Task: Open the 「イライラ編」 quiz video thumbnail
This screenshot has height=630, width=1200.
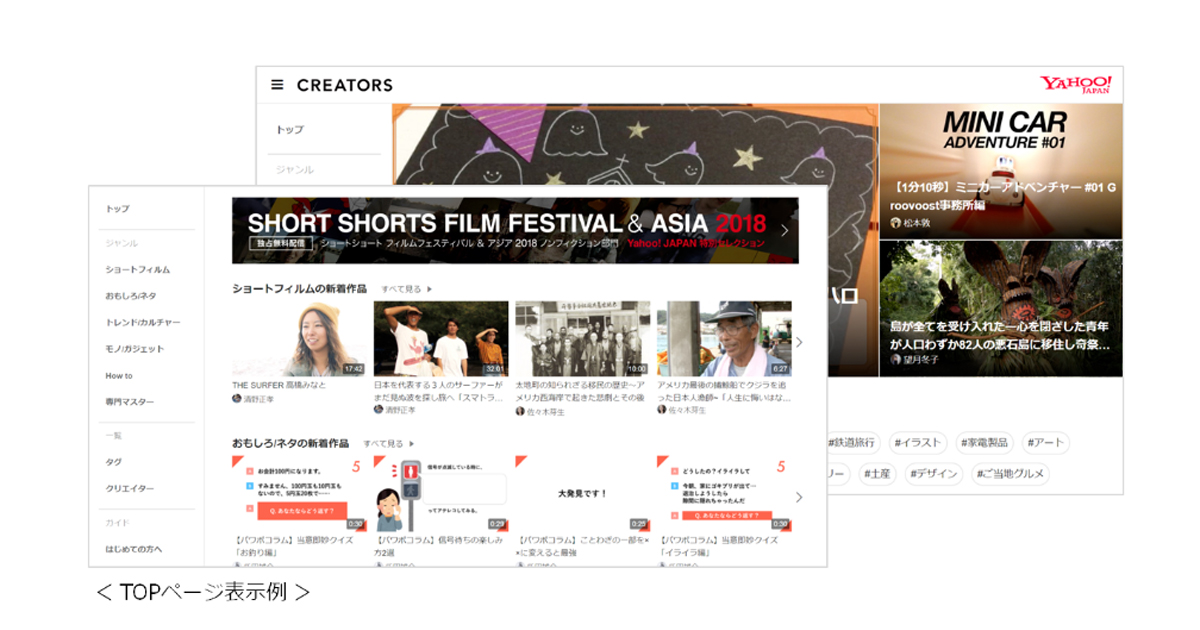Action: coord(724,493)
